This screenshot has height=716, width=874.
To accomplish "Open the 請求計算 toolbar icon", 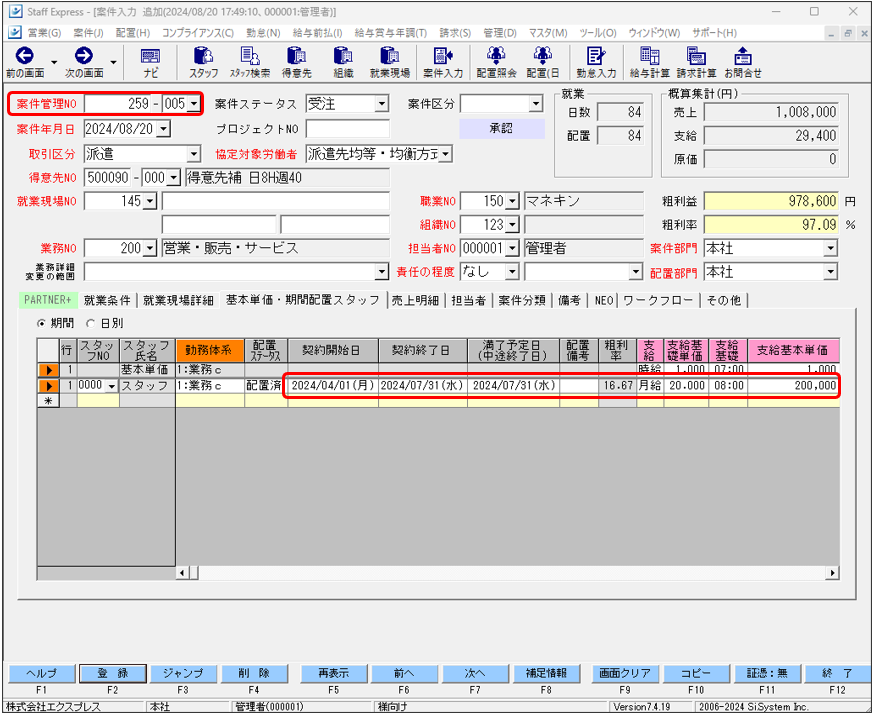I will coord(696,62).
